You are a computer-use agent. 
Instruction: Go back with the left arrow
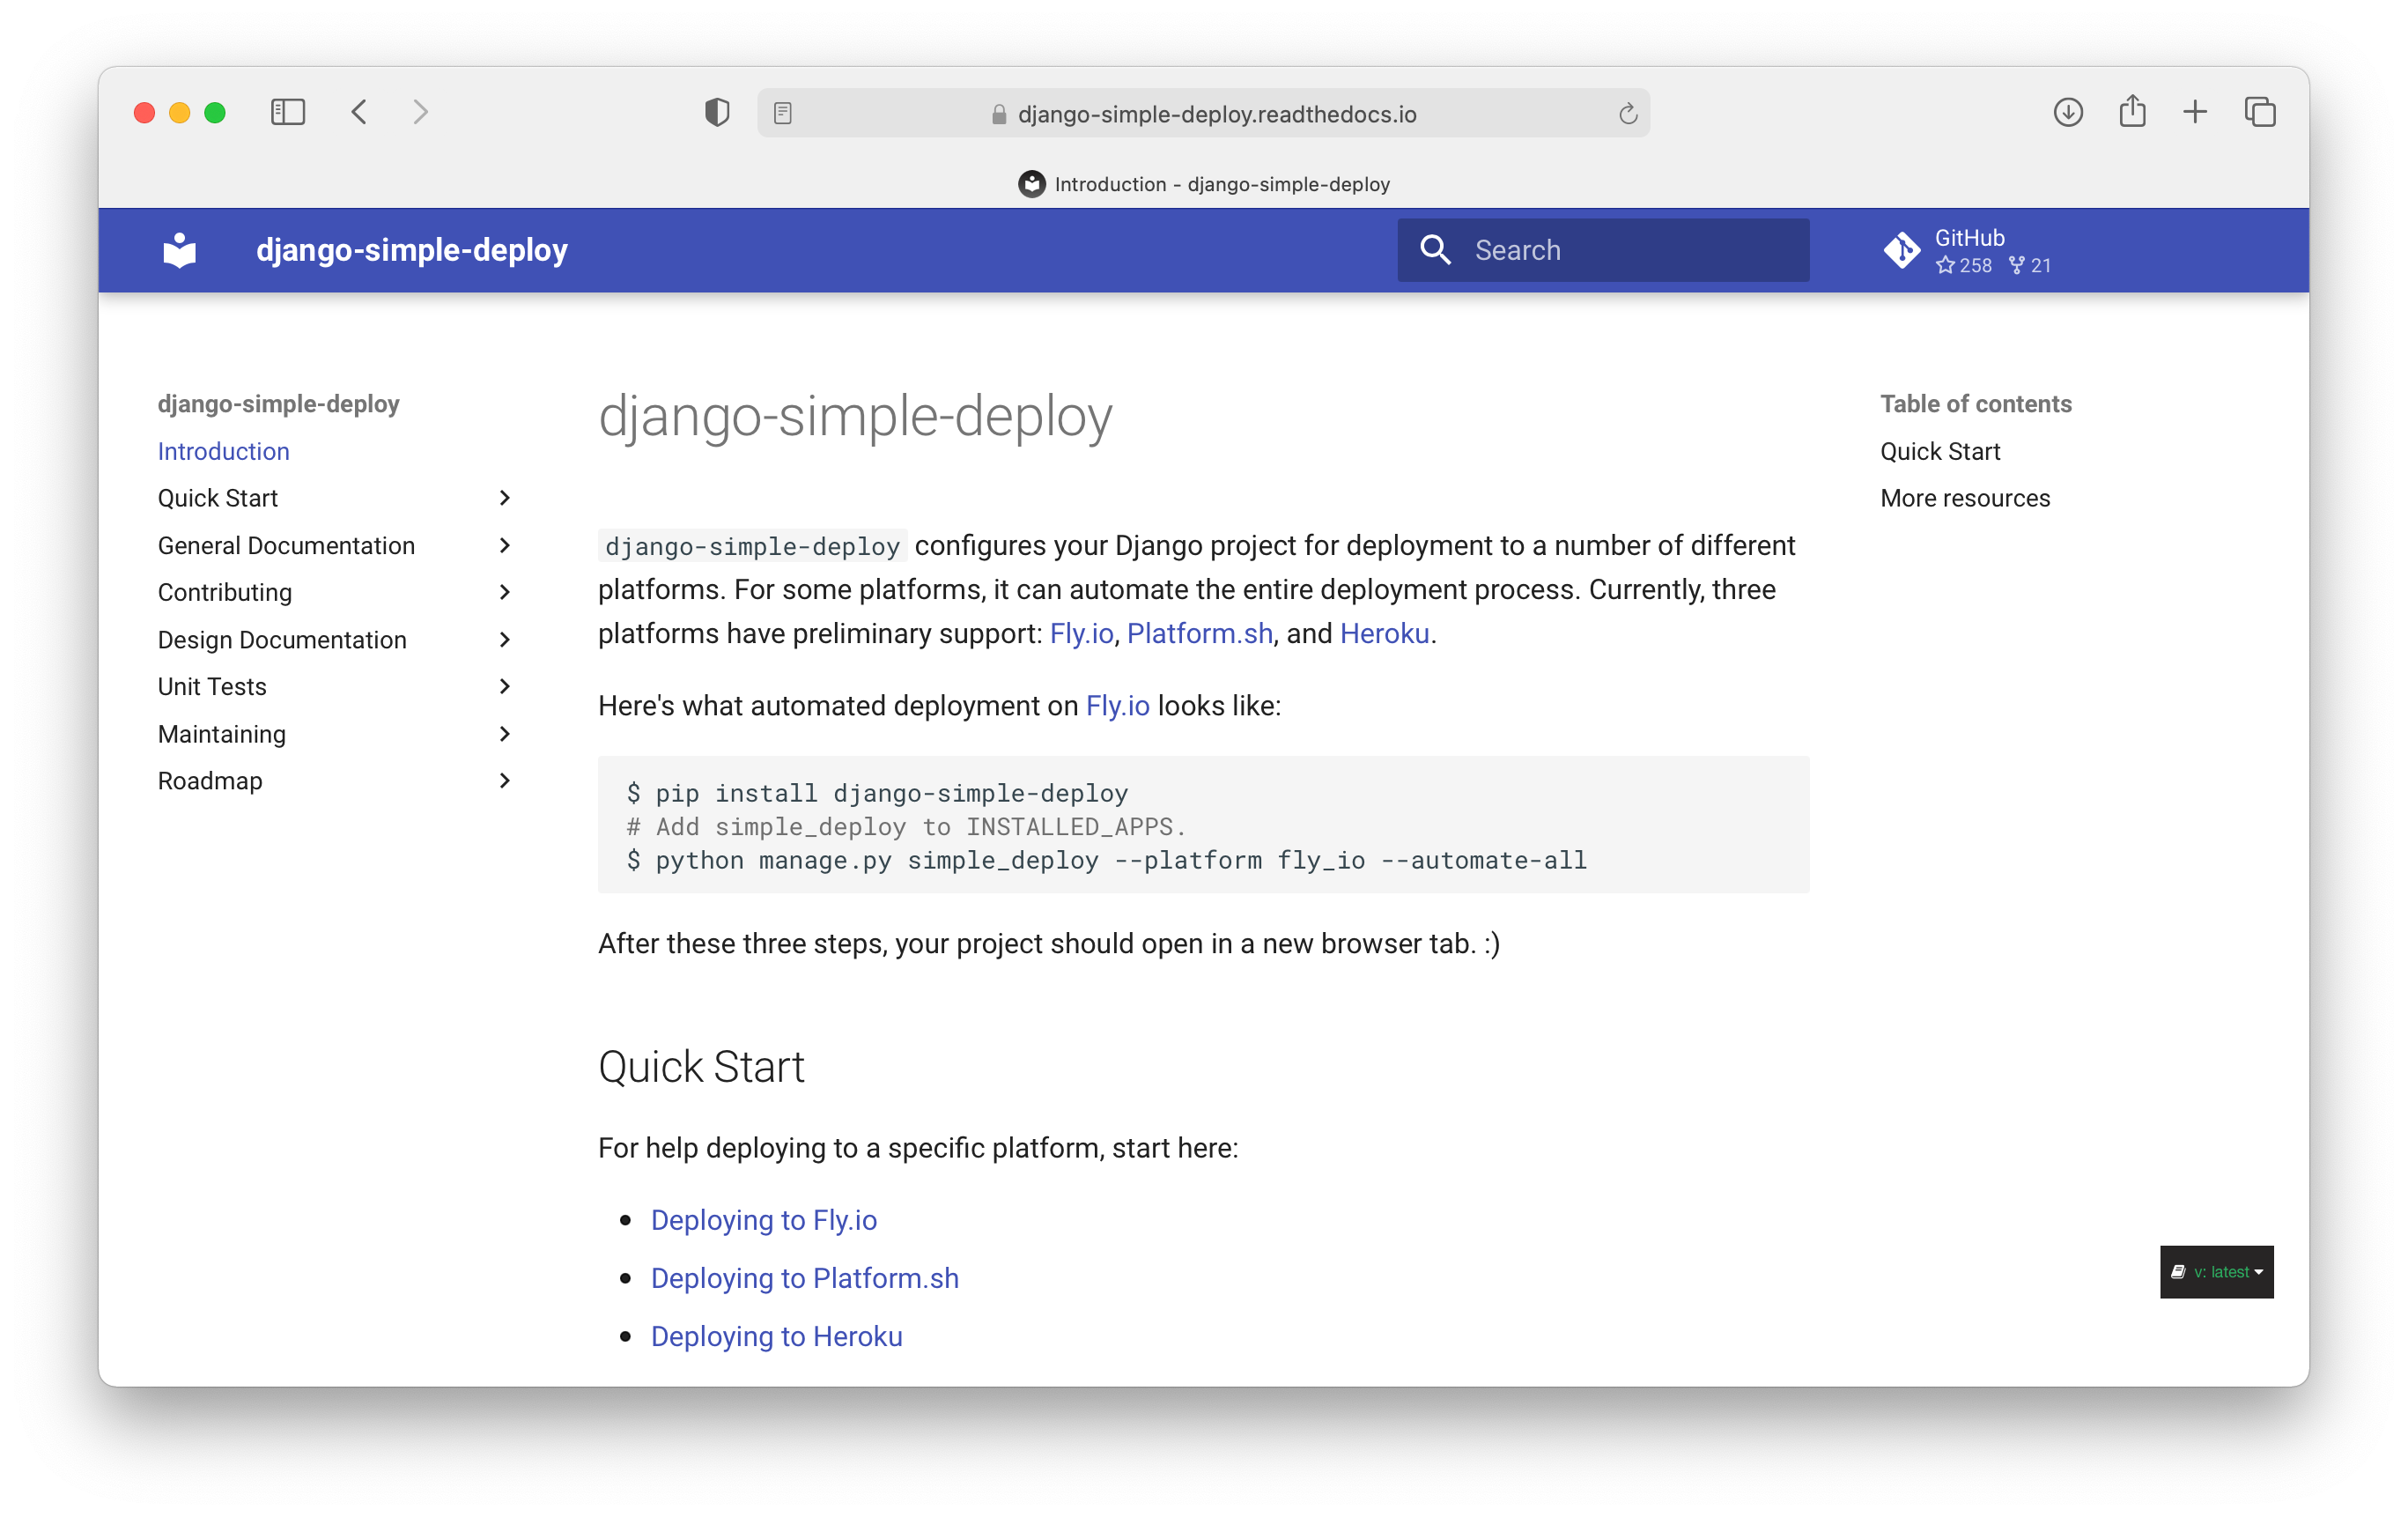[x=359, y=112]
